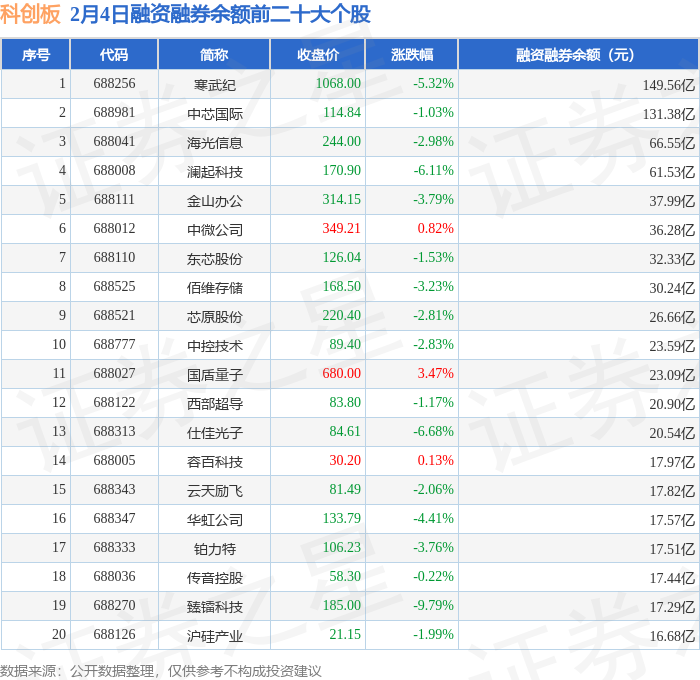Viewport: 700px width, 680px height.
Task: Select stock name 云天励飞
Action: (215, 491)
